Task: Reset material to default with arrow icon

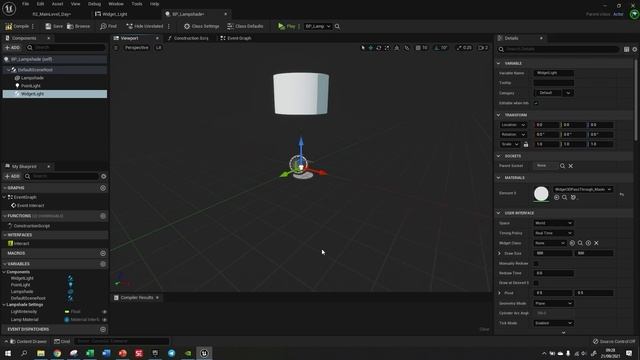Action: pos(622,194)
